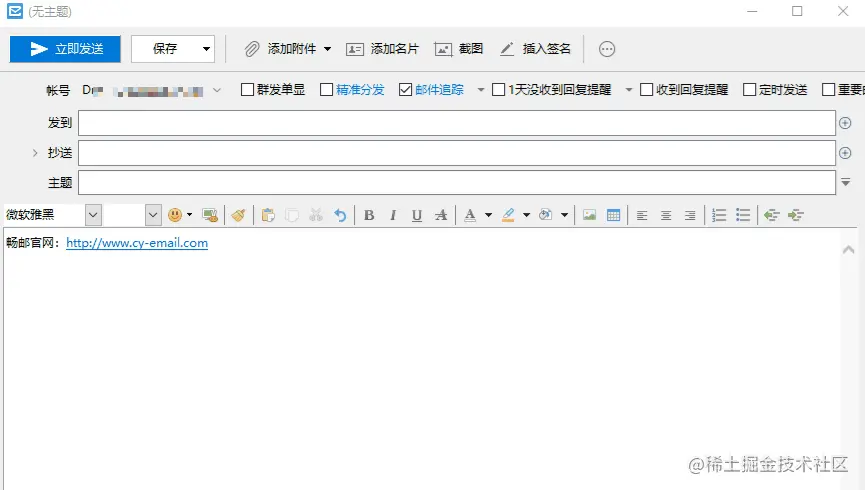Click the highlight color marker icon
The image size is (865, 490).
508,215
